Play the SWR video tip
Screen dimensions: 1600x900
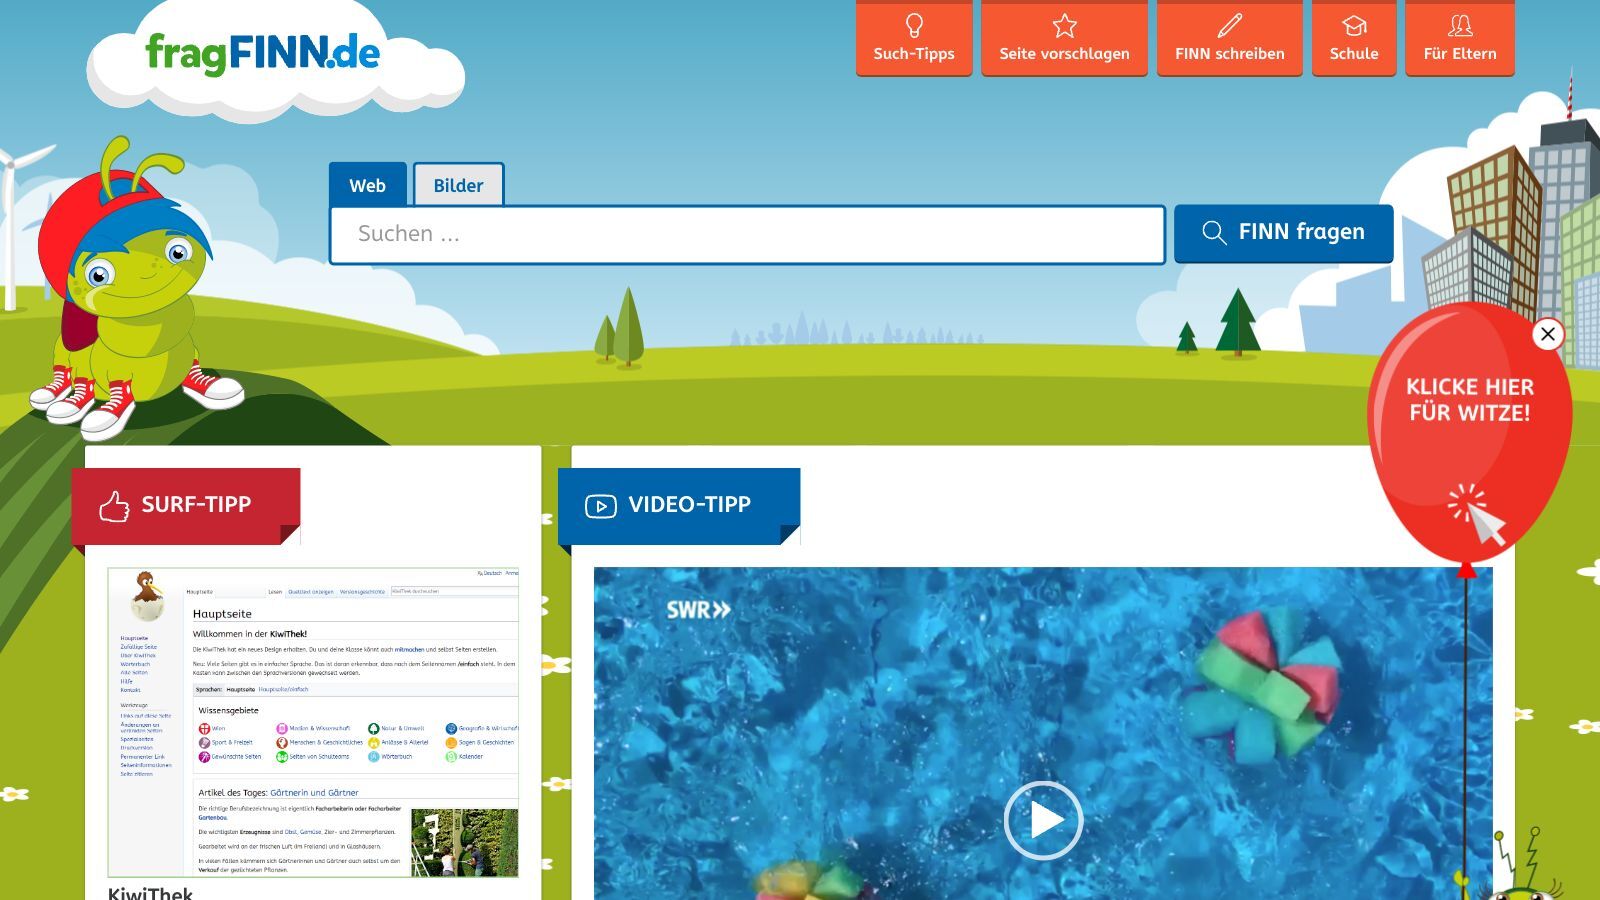1043,820
